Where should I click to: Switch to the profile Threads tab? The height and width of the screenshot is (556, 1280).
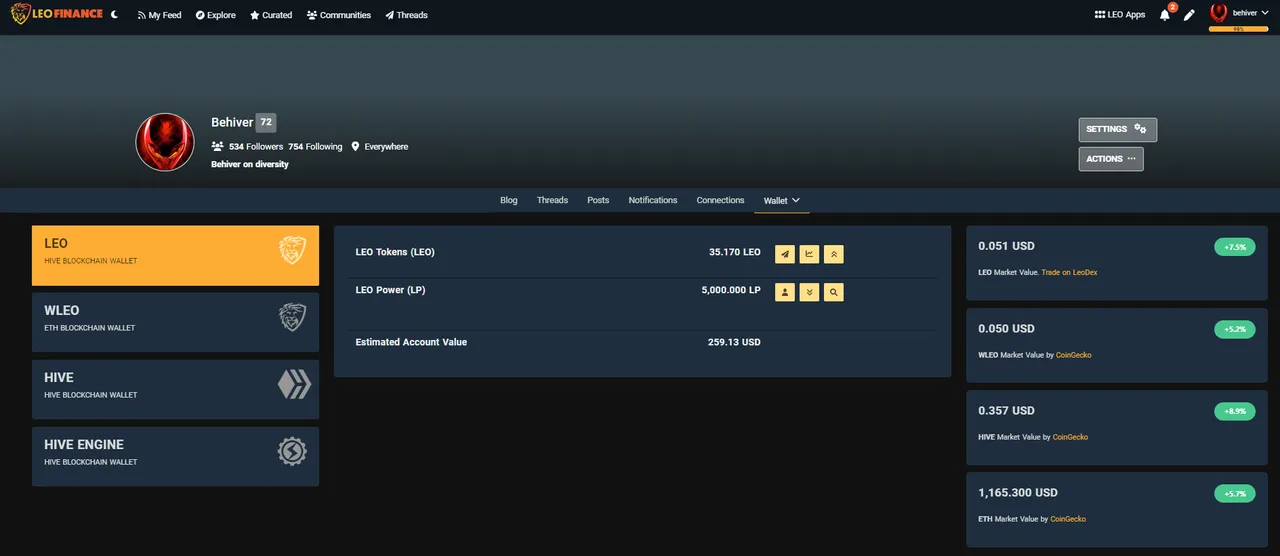(x=552, y=200)
